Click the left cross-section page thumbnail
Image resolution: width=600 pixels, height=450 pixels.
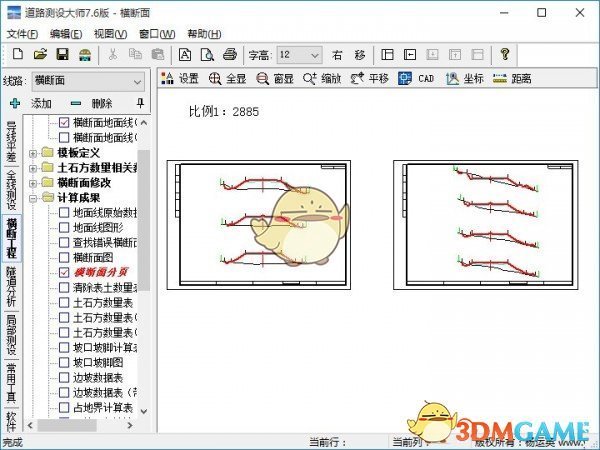click(259, 225)
